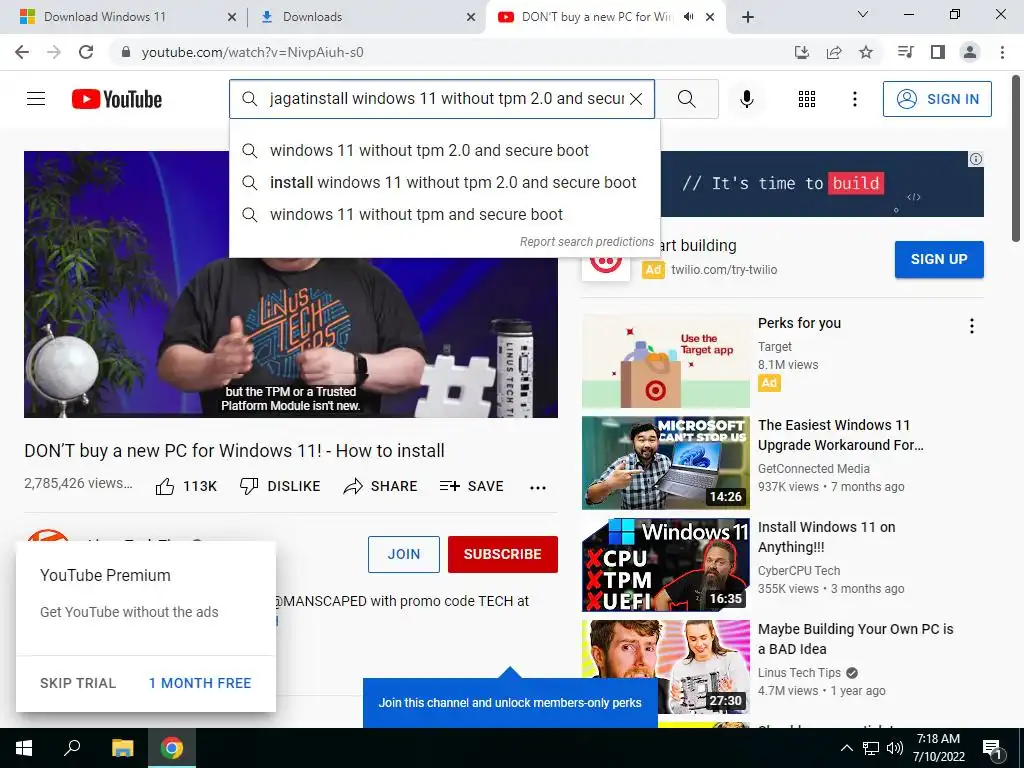Click SIGN UP on Twilio ad

(x=939, y=259)
